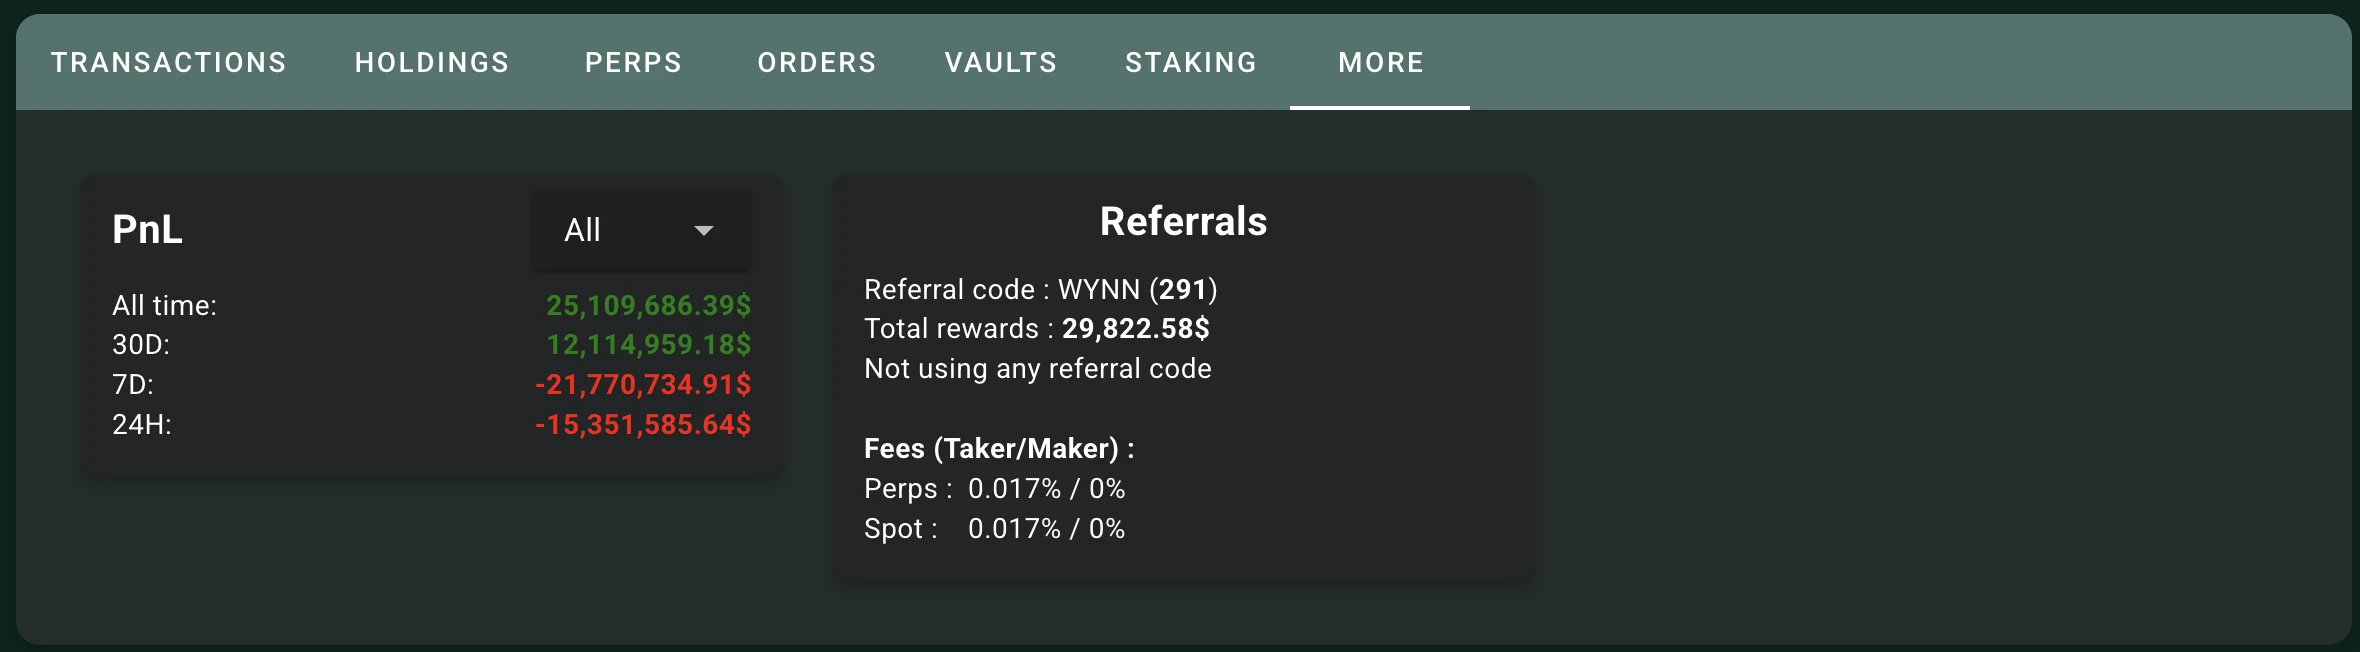
Task: Click the all-time PnL value 25,109,686.39$
Action: pos(648,305)
